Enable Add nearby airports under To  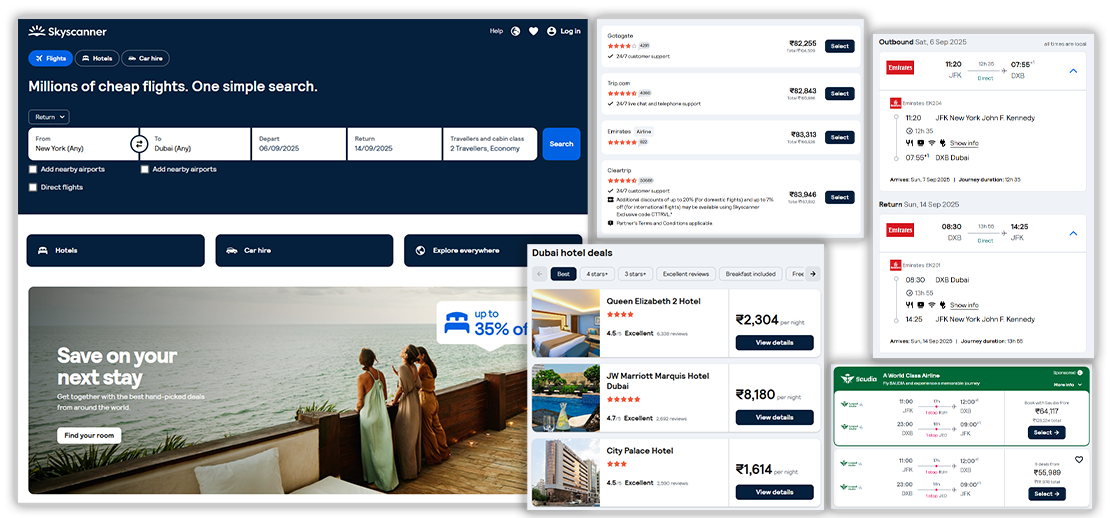pos(144,169)
